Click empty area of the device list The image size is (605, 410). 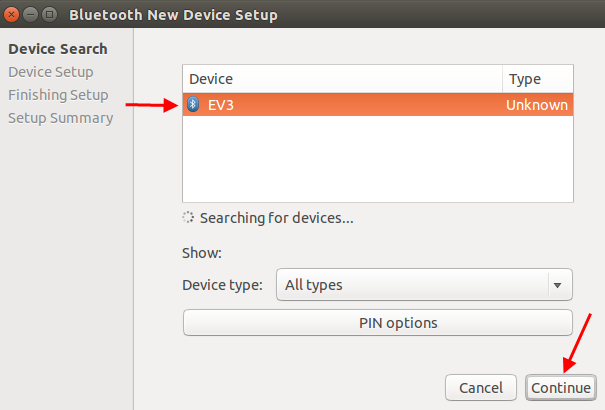(x=378, y=159)
